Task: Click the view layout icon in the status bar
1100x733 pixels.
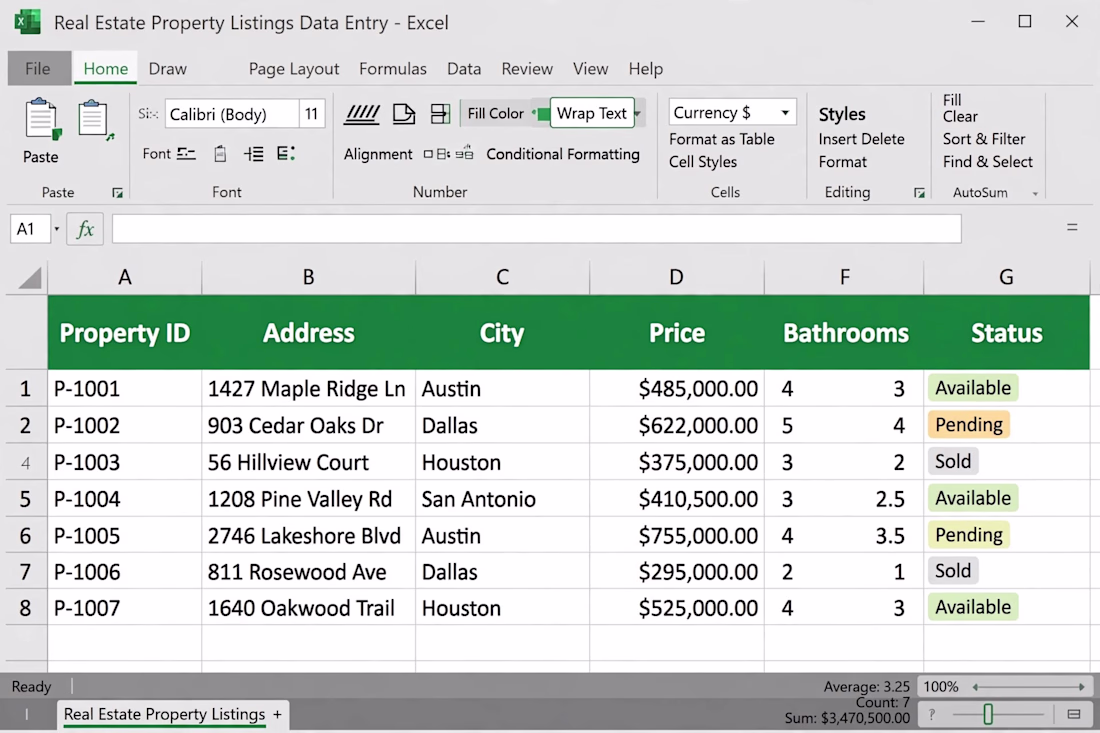Action: click(x=1073, y=715)
